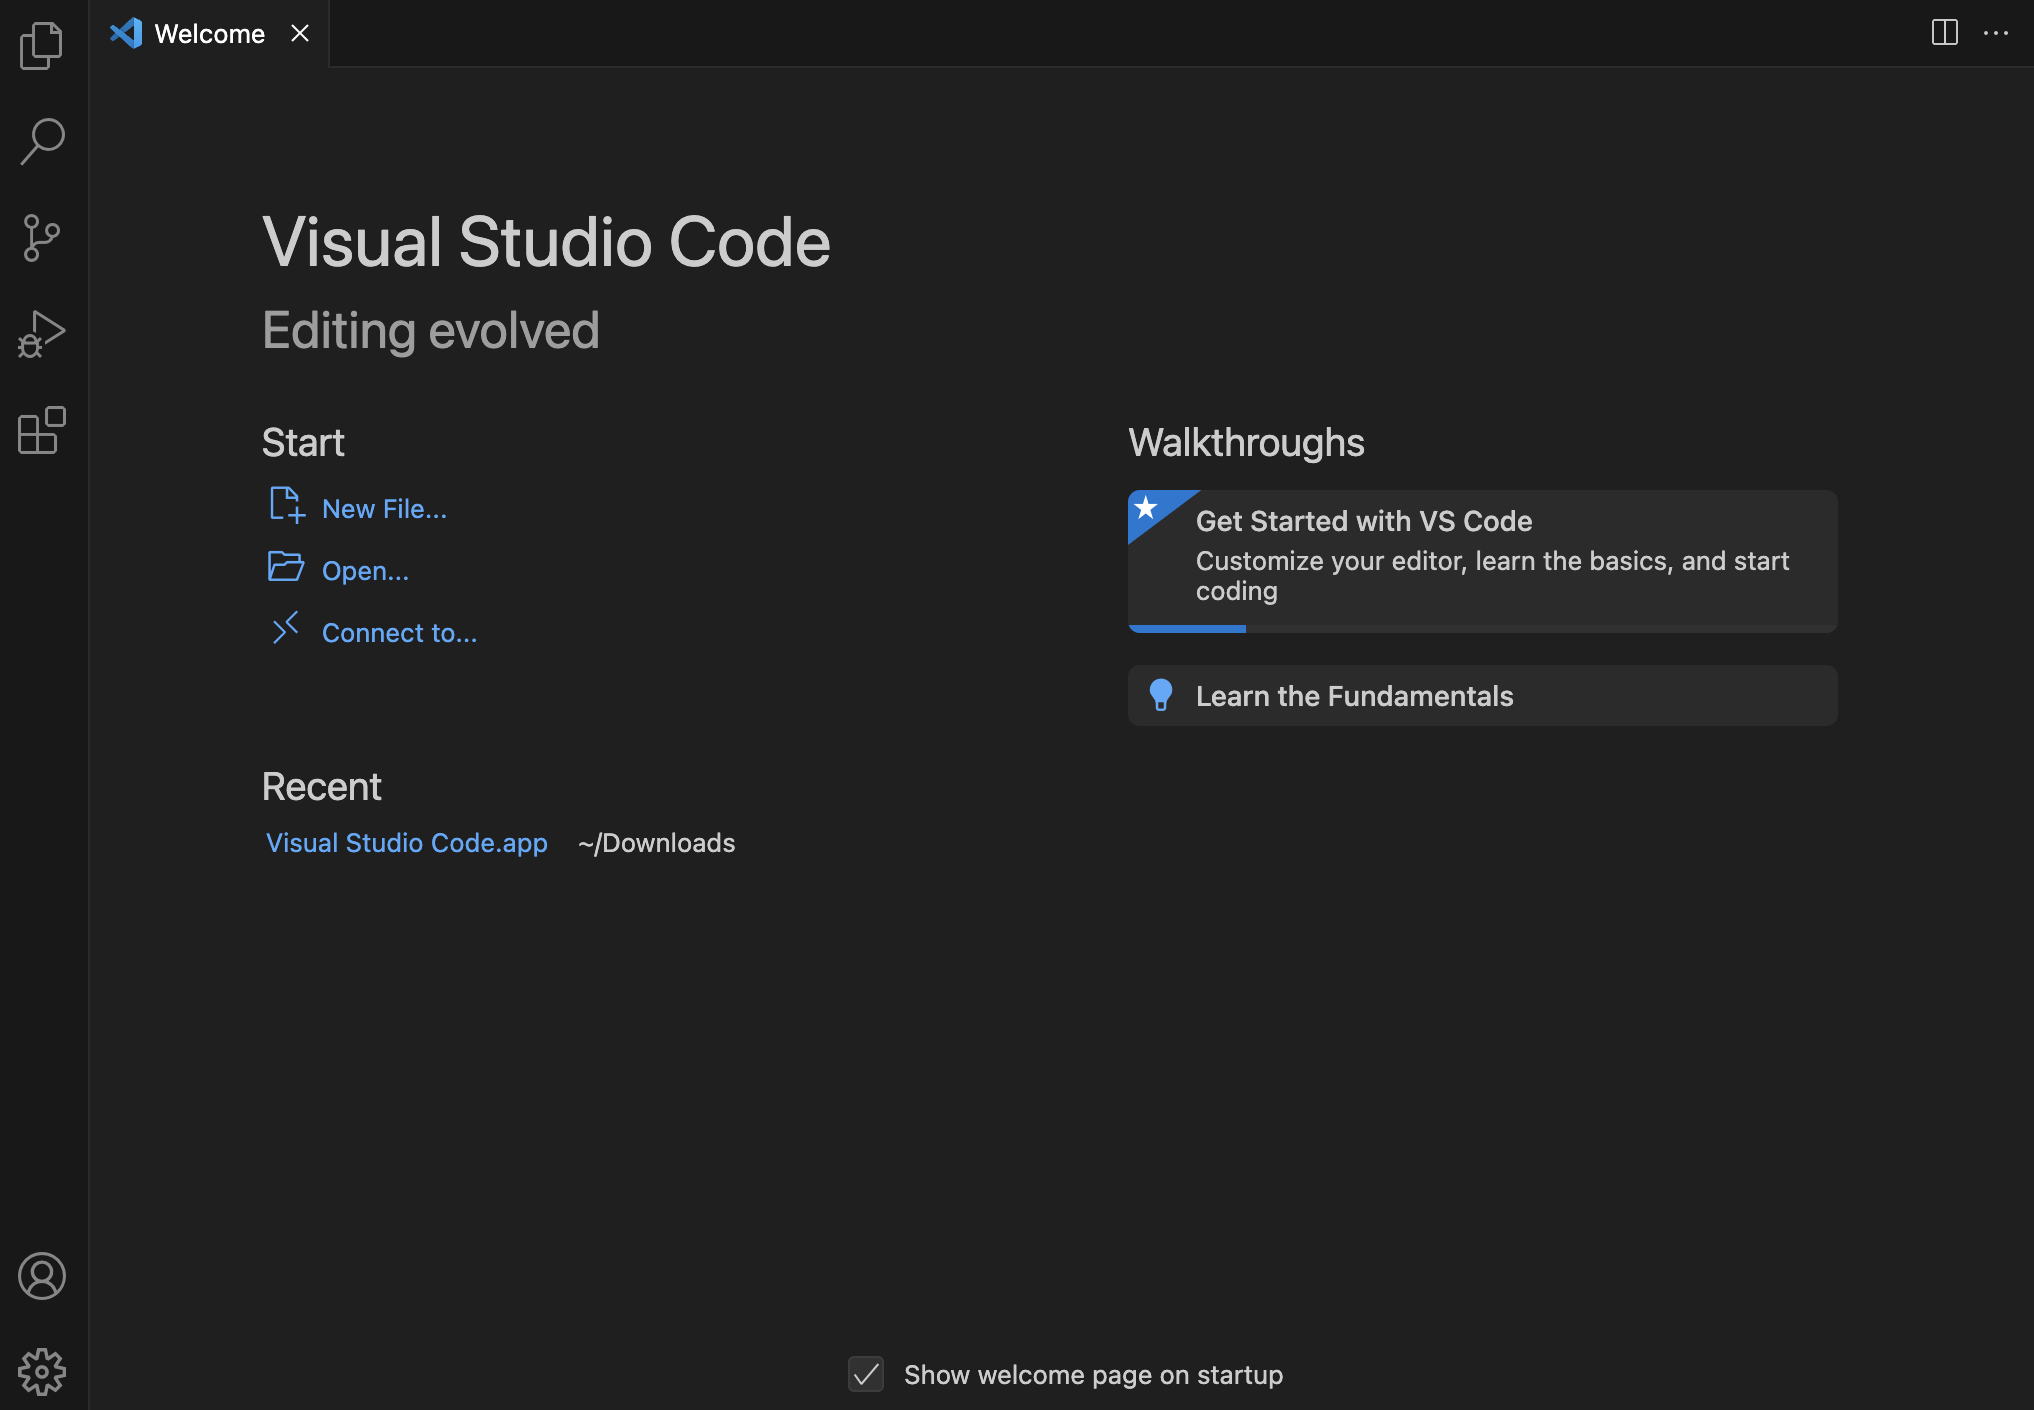This screenshot has height=1410, width=2034.
Task: Open the Manage gear icon
Action: coord(42,1372)
